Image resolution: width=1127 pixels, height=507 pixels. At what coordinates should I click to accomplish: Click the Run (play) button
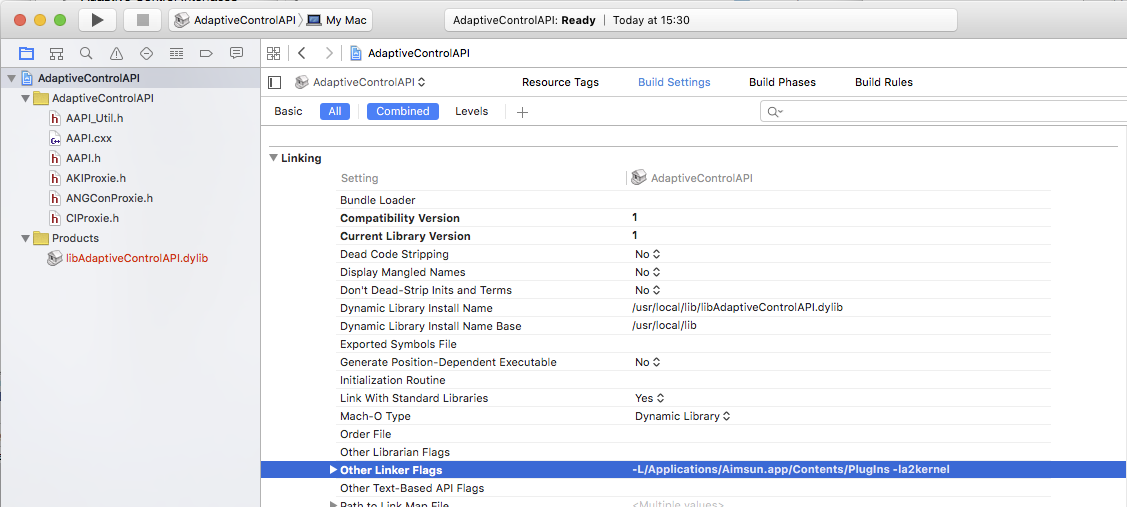point(97,20)
